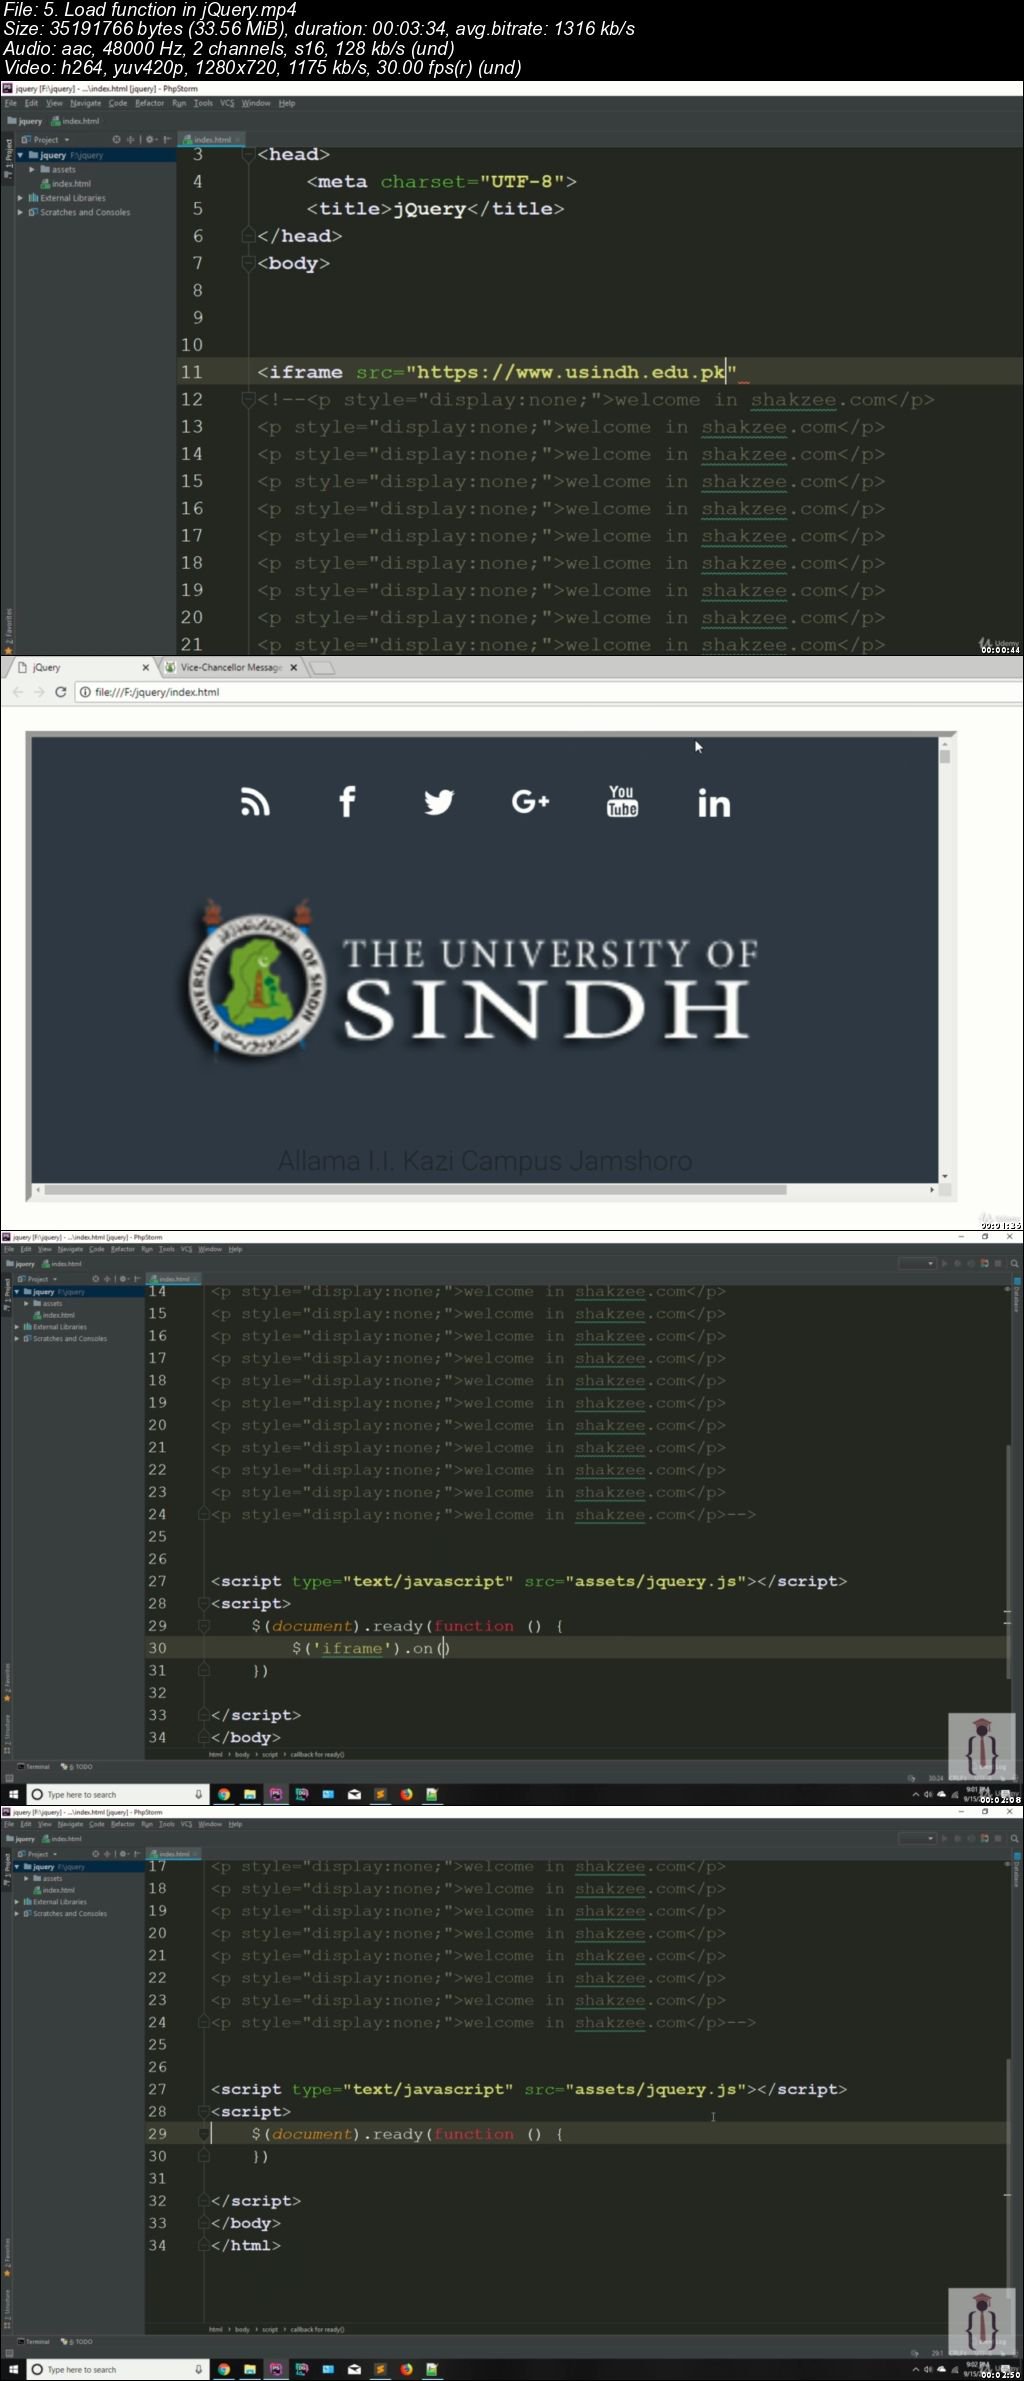Open Tools menu in the 00:00:44 PhpStorm frame

203,103
